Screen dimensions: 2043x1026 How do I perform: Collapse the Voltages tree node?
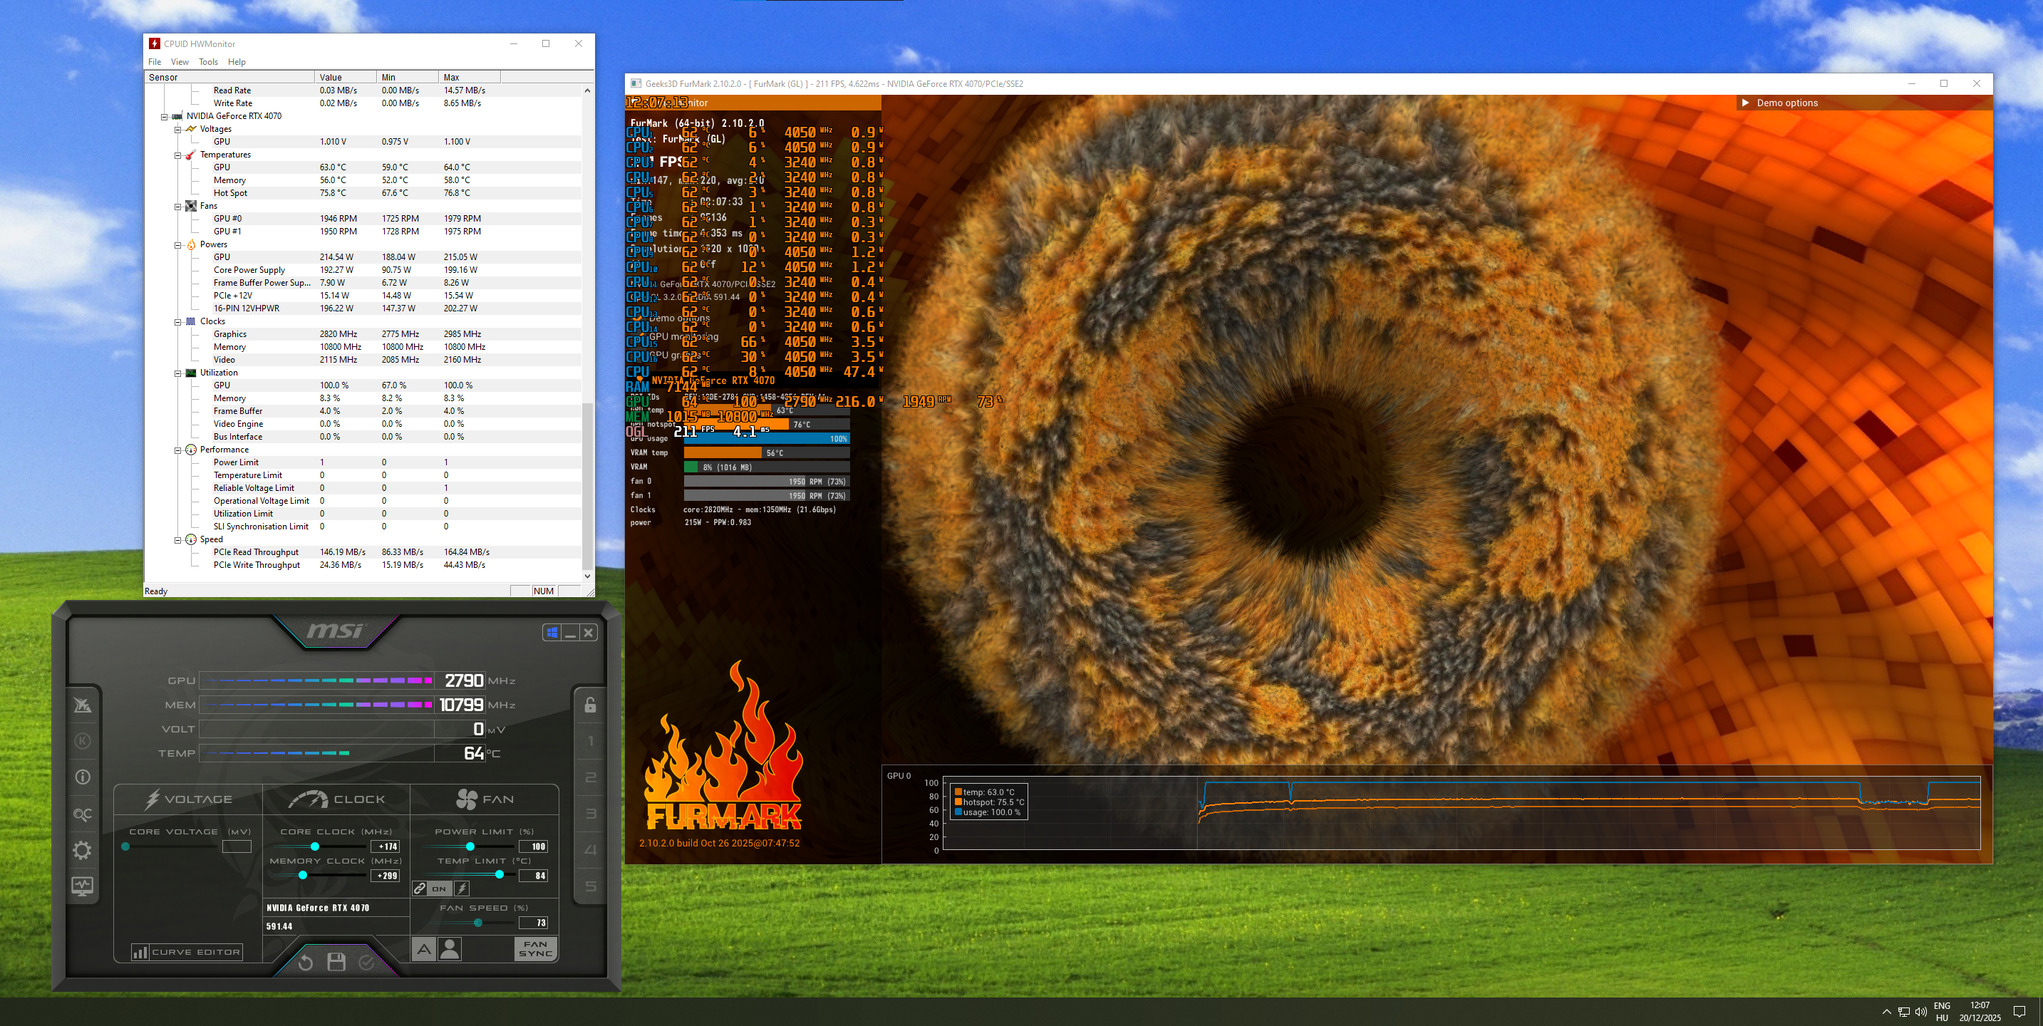178,129
